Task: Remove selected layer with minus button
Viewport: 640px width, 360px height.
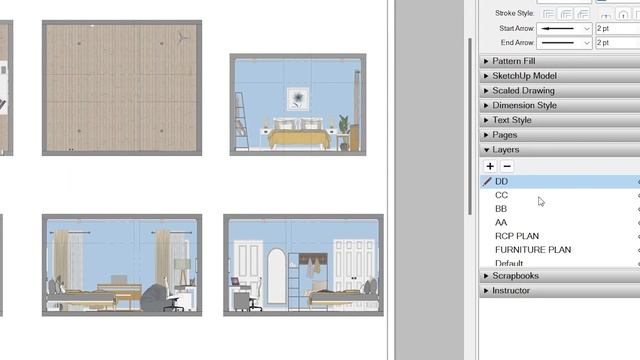Action: [x=507, y=167]
